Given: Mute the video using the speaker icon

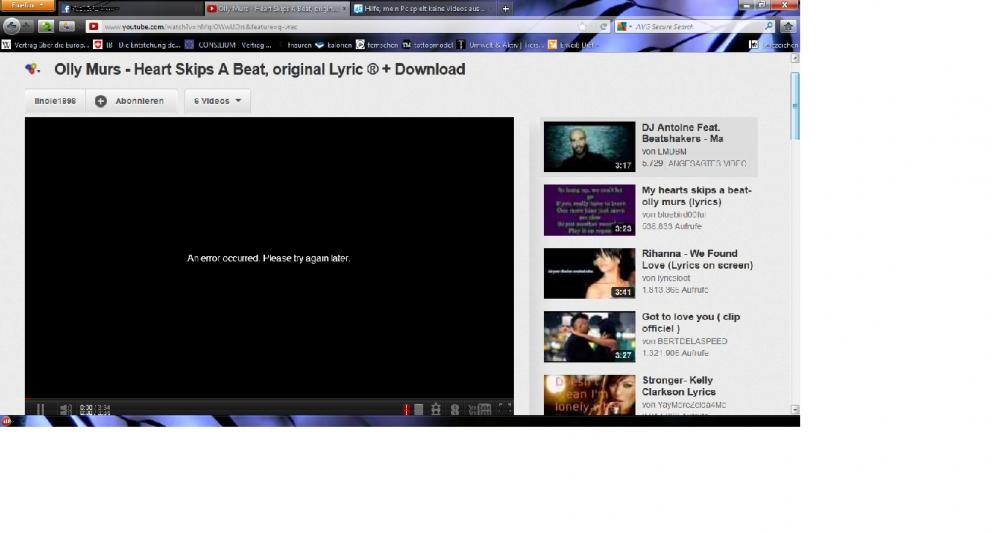Looking at the screenshot, I should 65,409.
